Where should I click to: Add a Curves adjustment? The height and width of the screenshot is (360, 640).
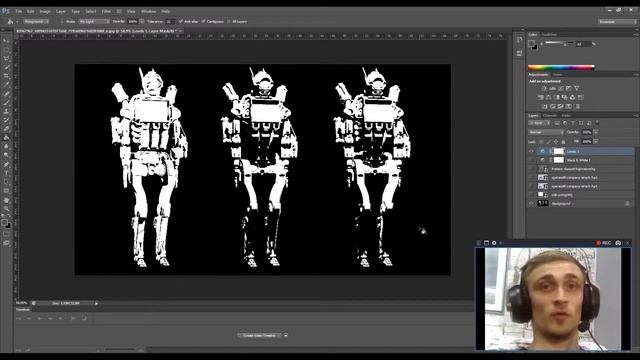560,88
